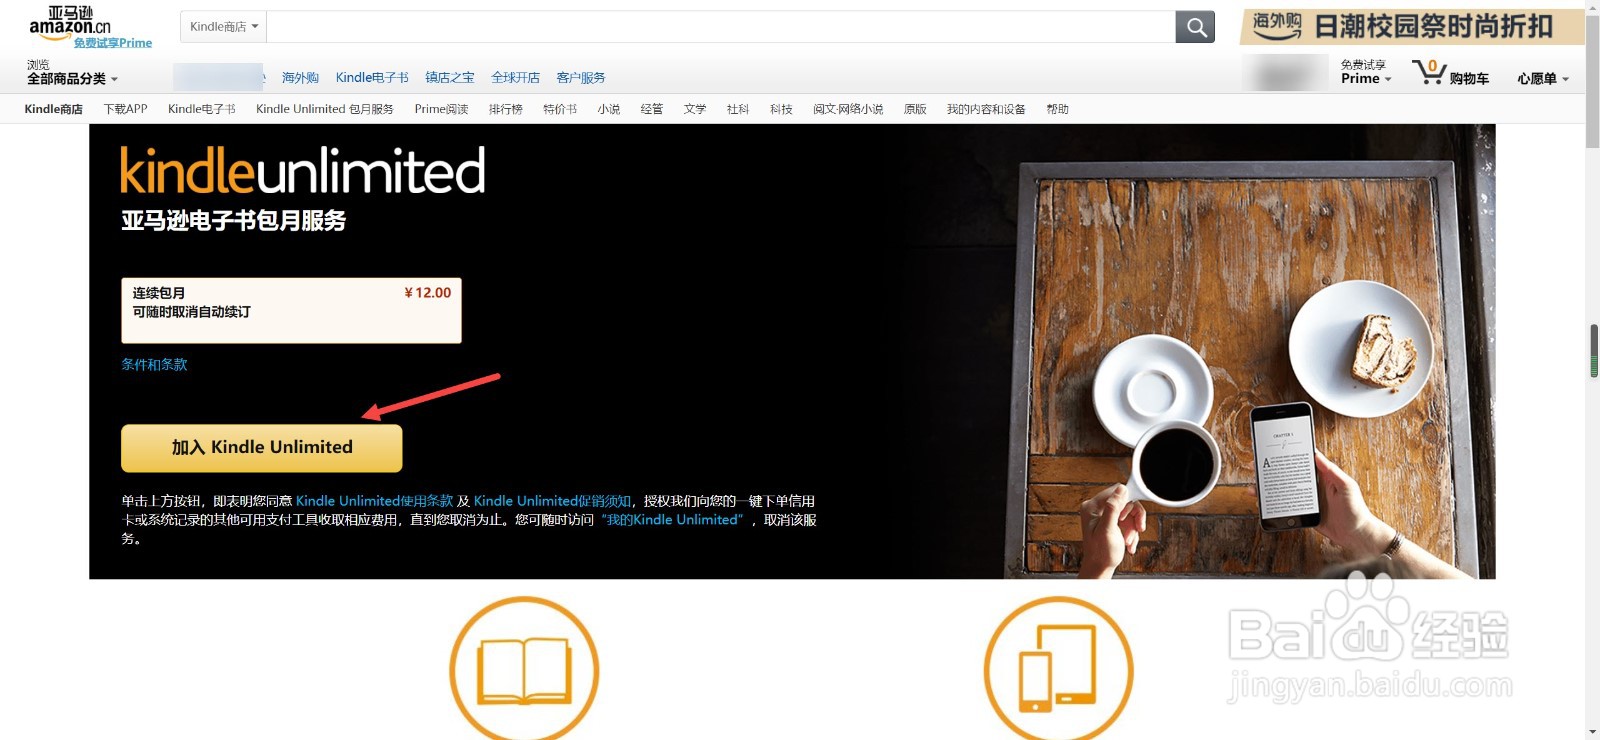Open Kindle电子书 in top navigation
Viewport: 1600px width, 740px height.
click(372, 78)
